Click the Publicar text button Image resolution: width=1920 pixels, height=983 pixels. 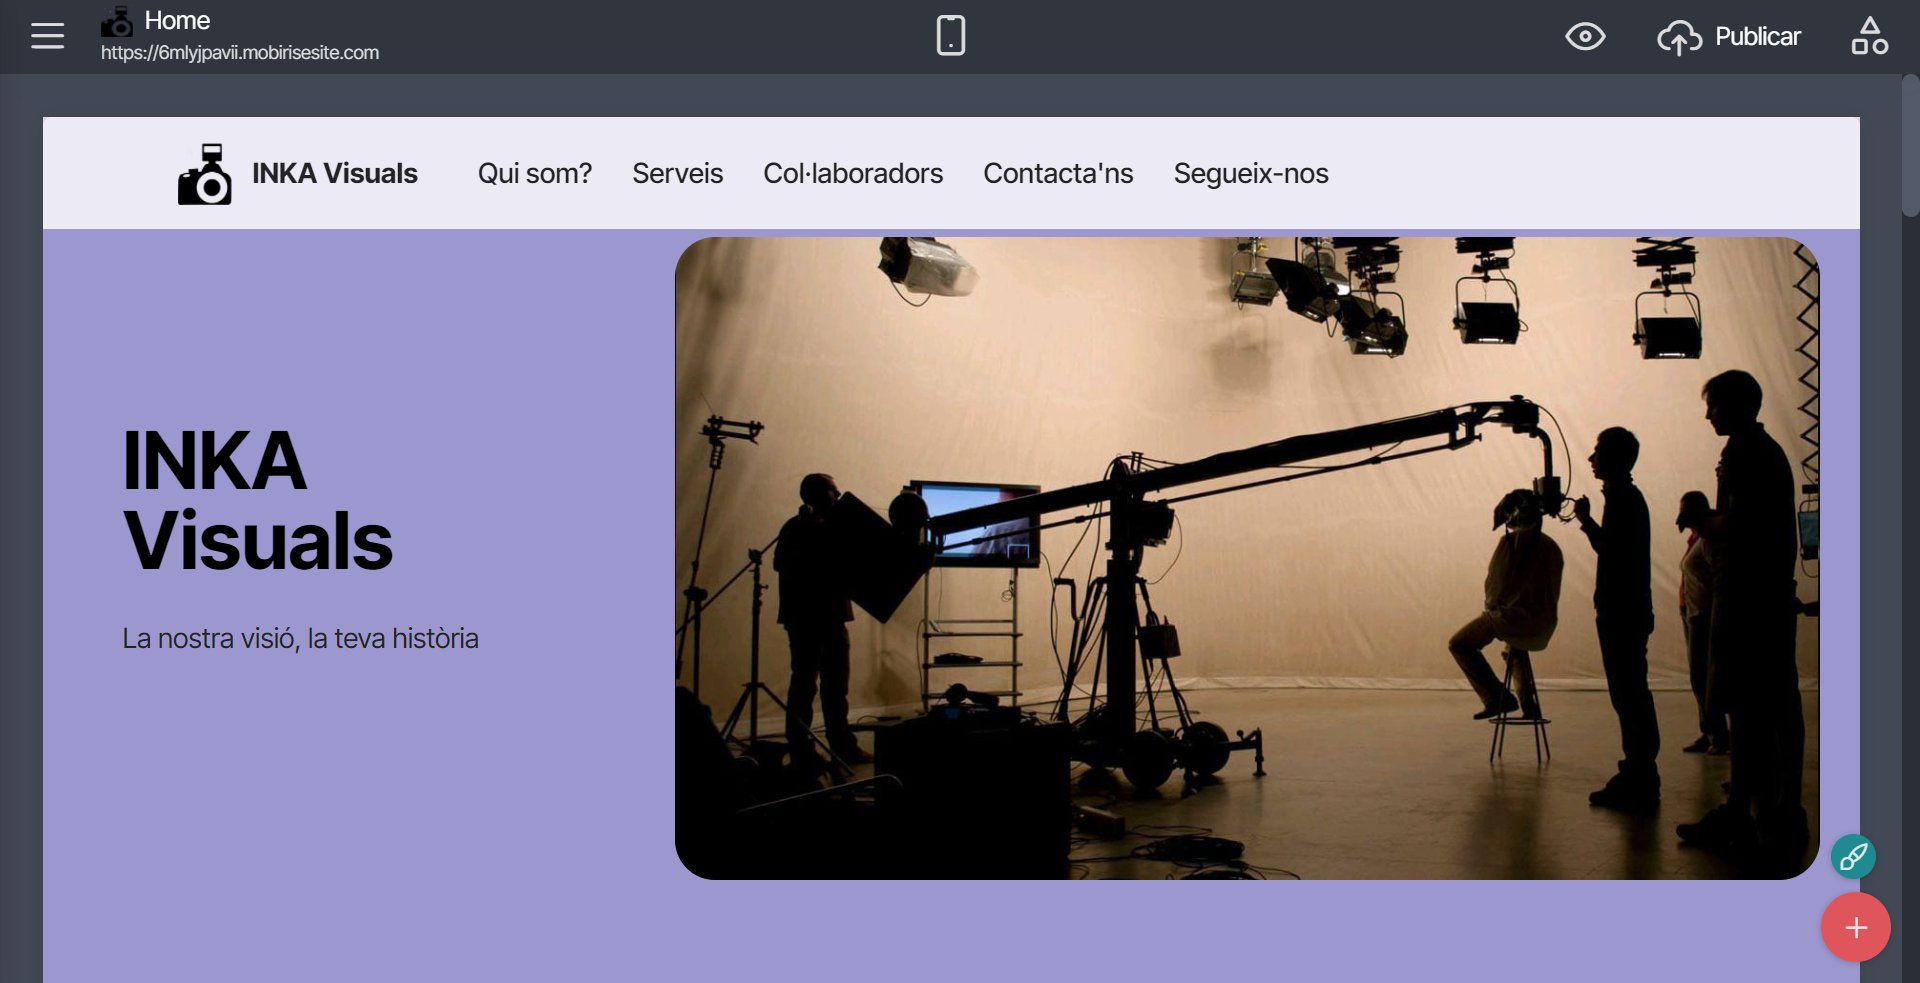click(1757, 37)
